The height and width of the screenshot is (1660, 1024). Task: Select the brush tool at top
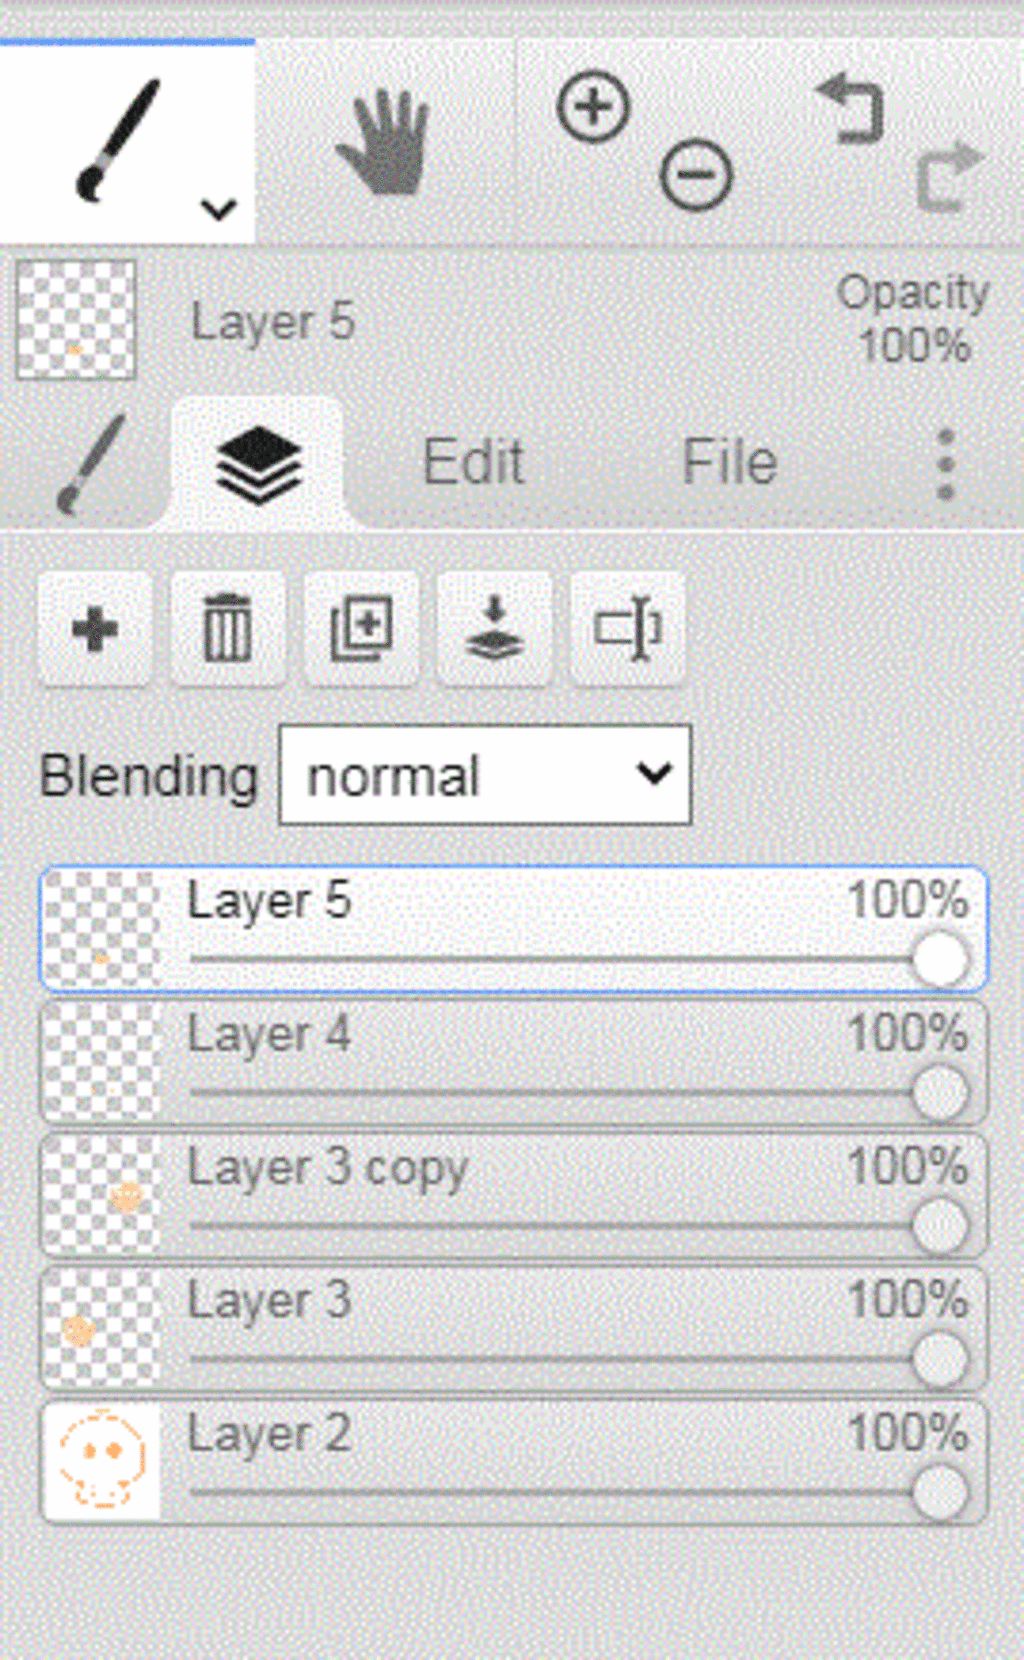pos(118,140)
